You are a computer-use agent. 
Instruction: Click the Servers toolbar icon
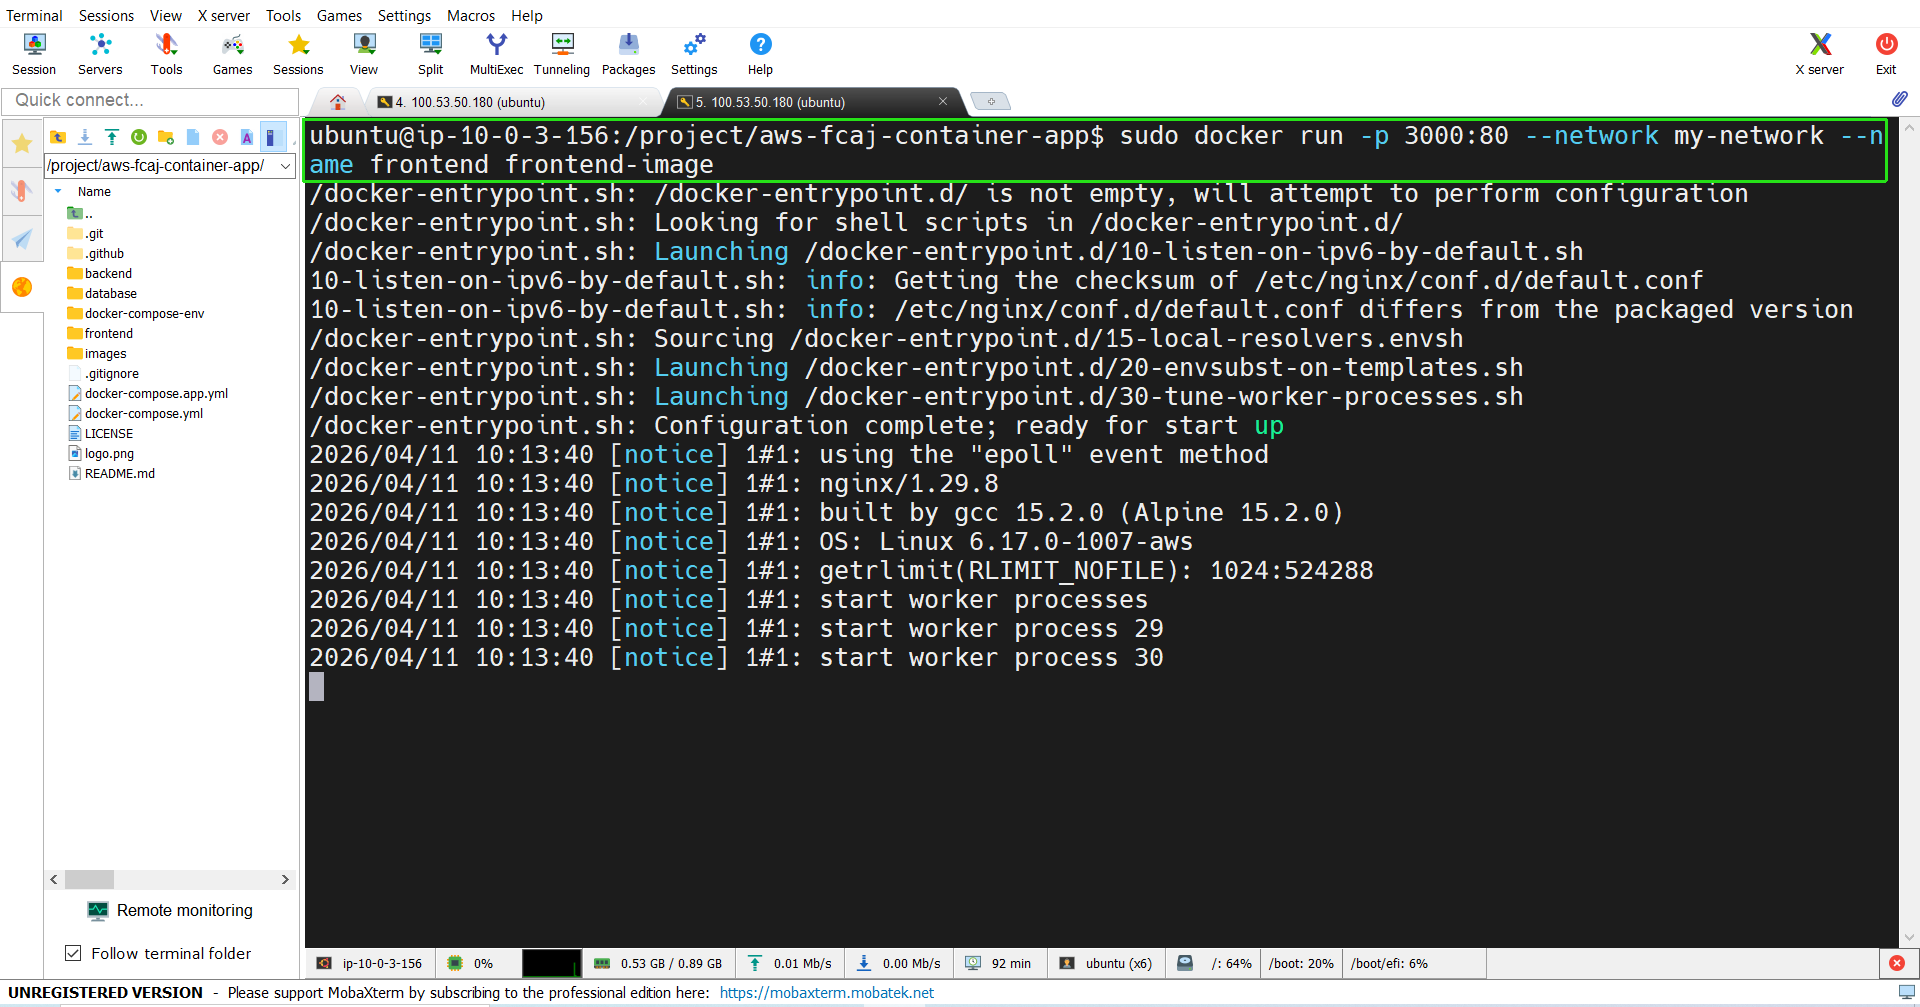[100, 54]
